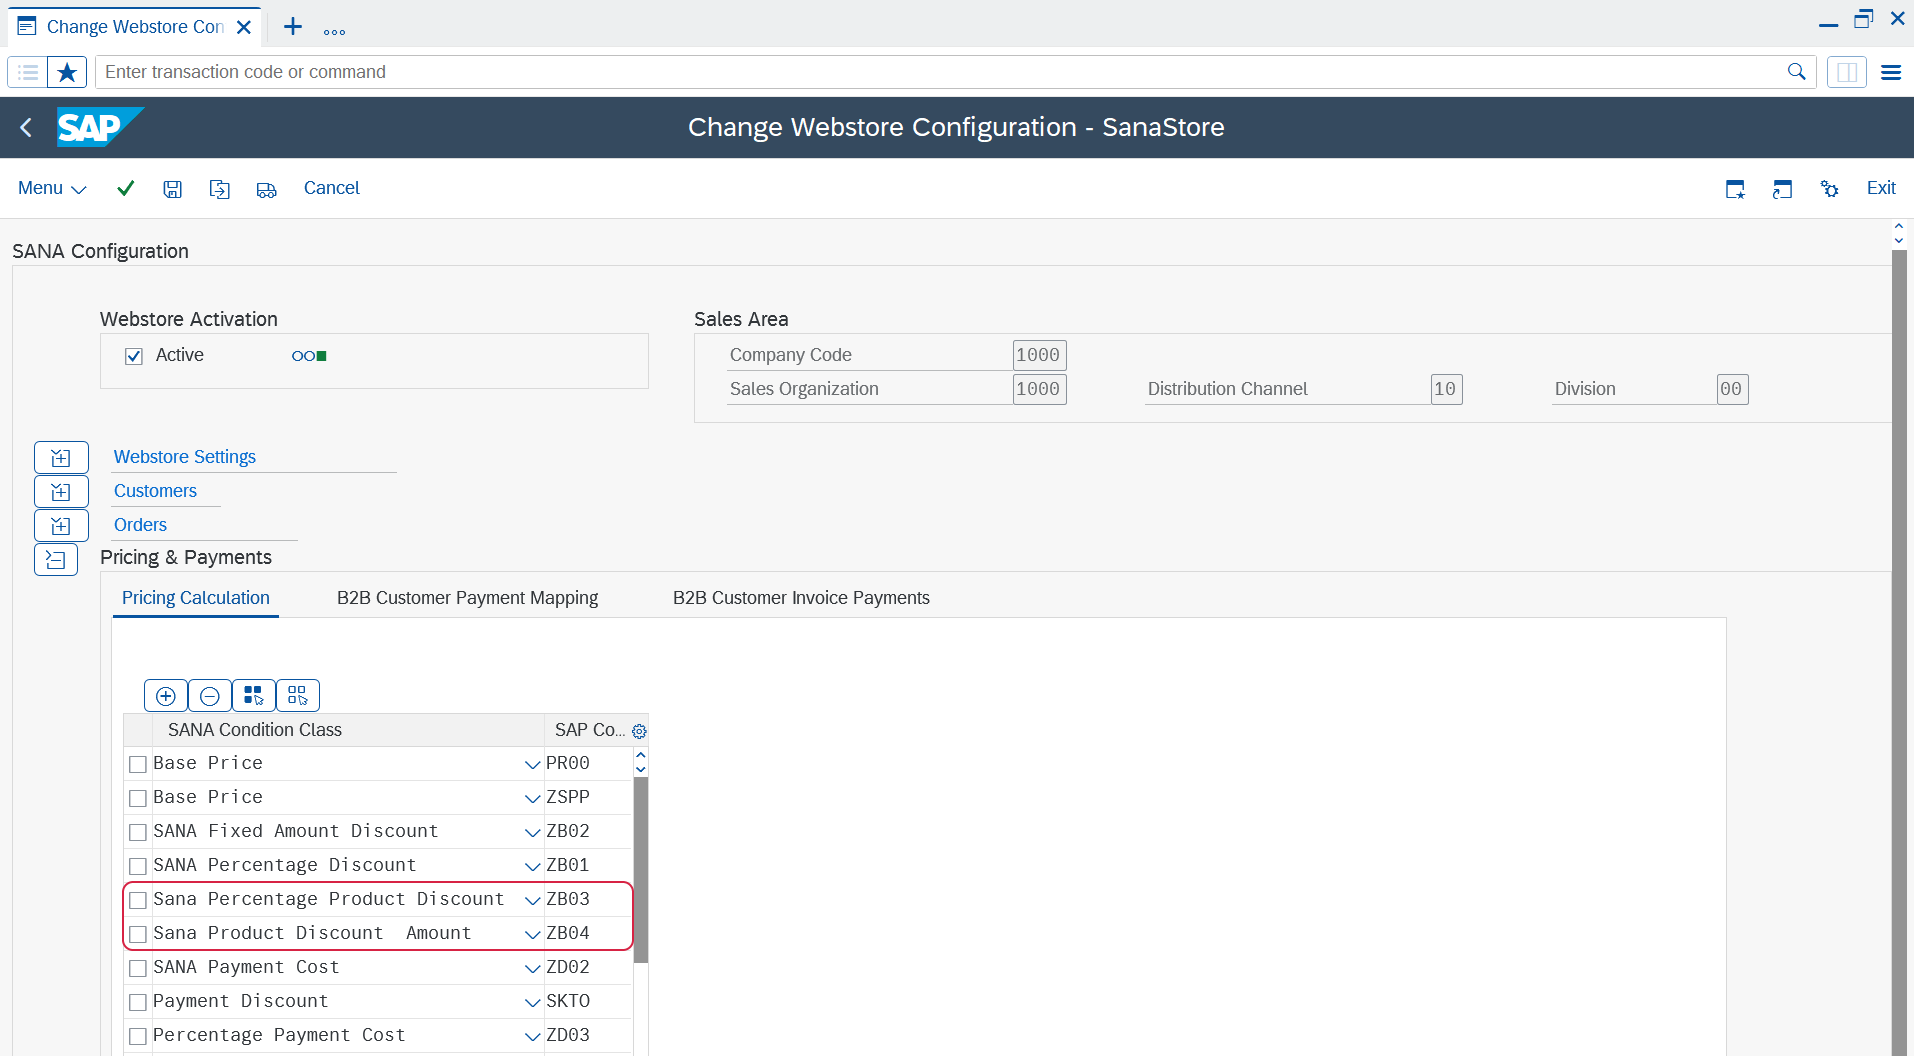Select the PR00 Base Price row checkbox
The height and width of the screenshot is (1056, 1914).
coord(138,764)
